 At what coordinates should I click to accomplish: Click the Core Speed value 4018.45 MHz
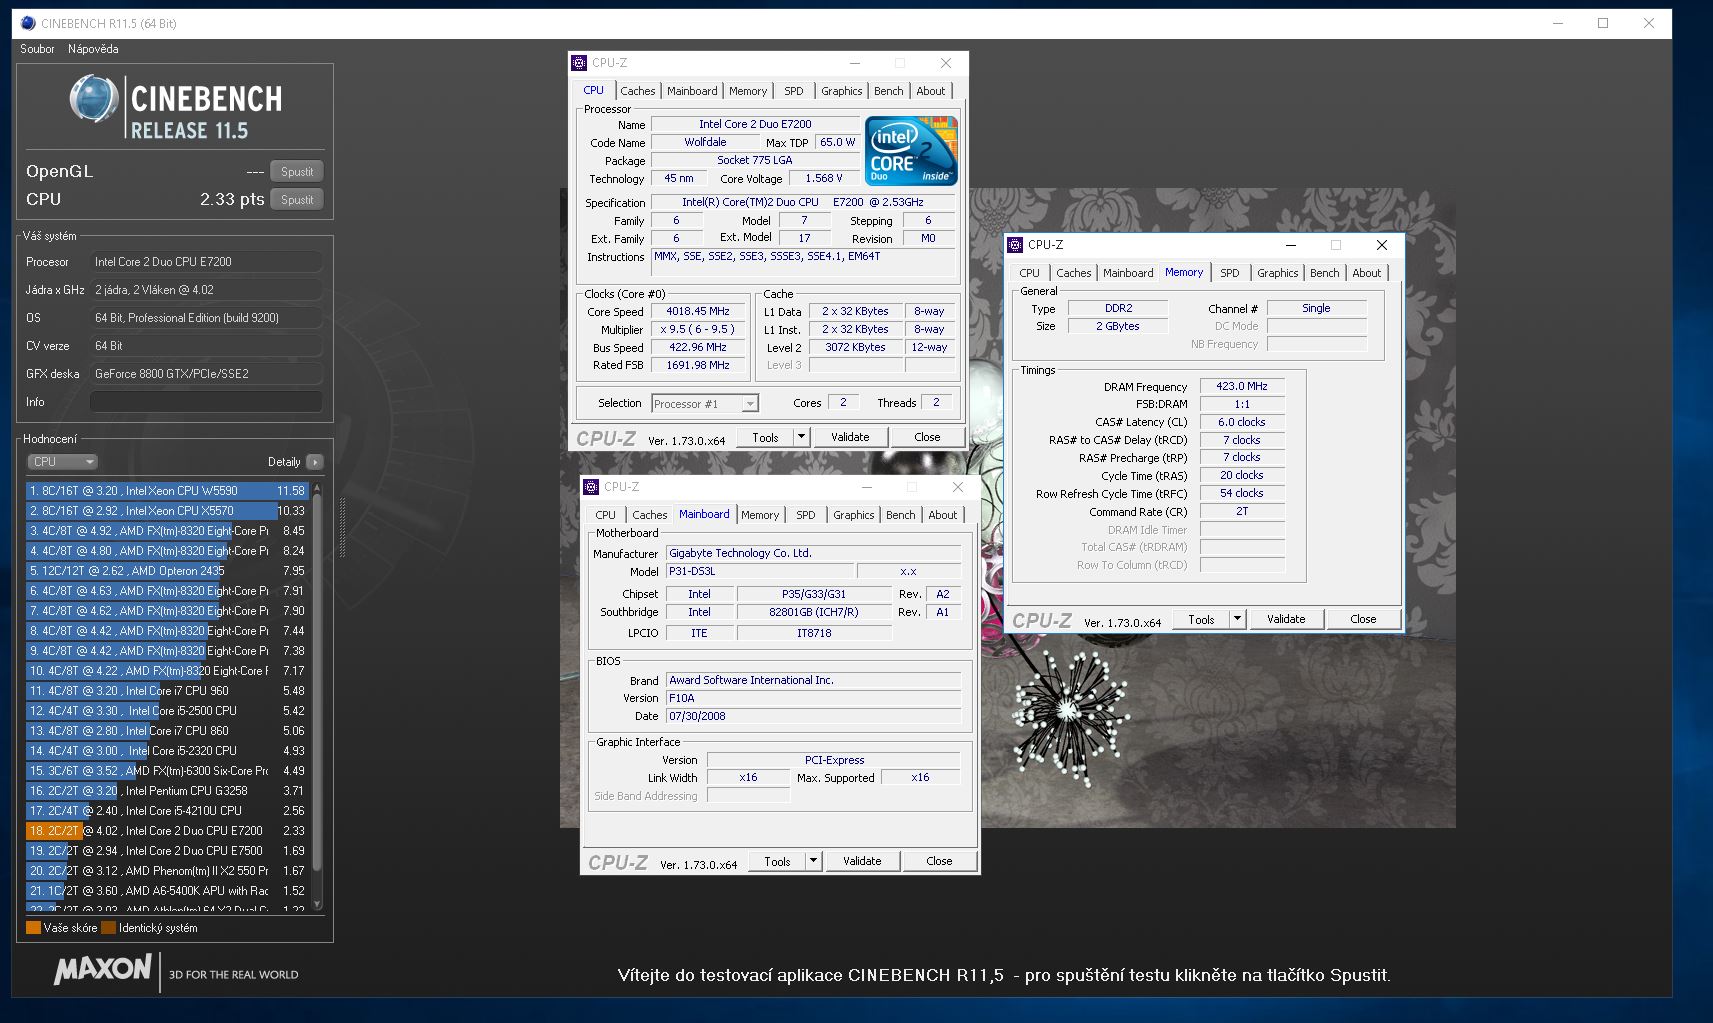click(698, 311)
